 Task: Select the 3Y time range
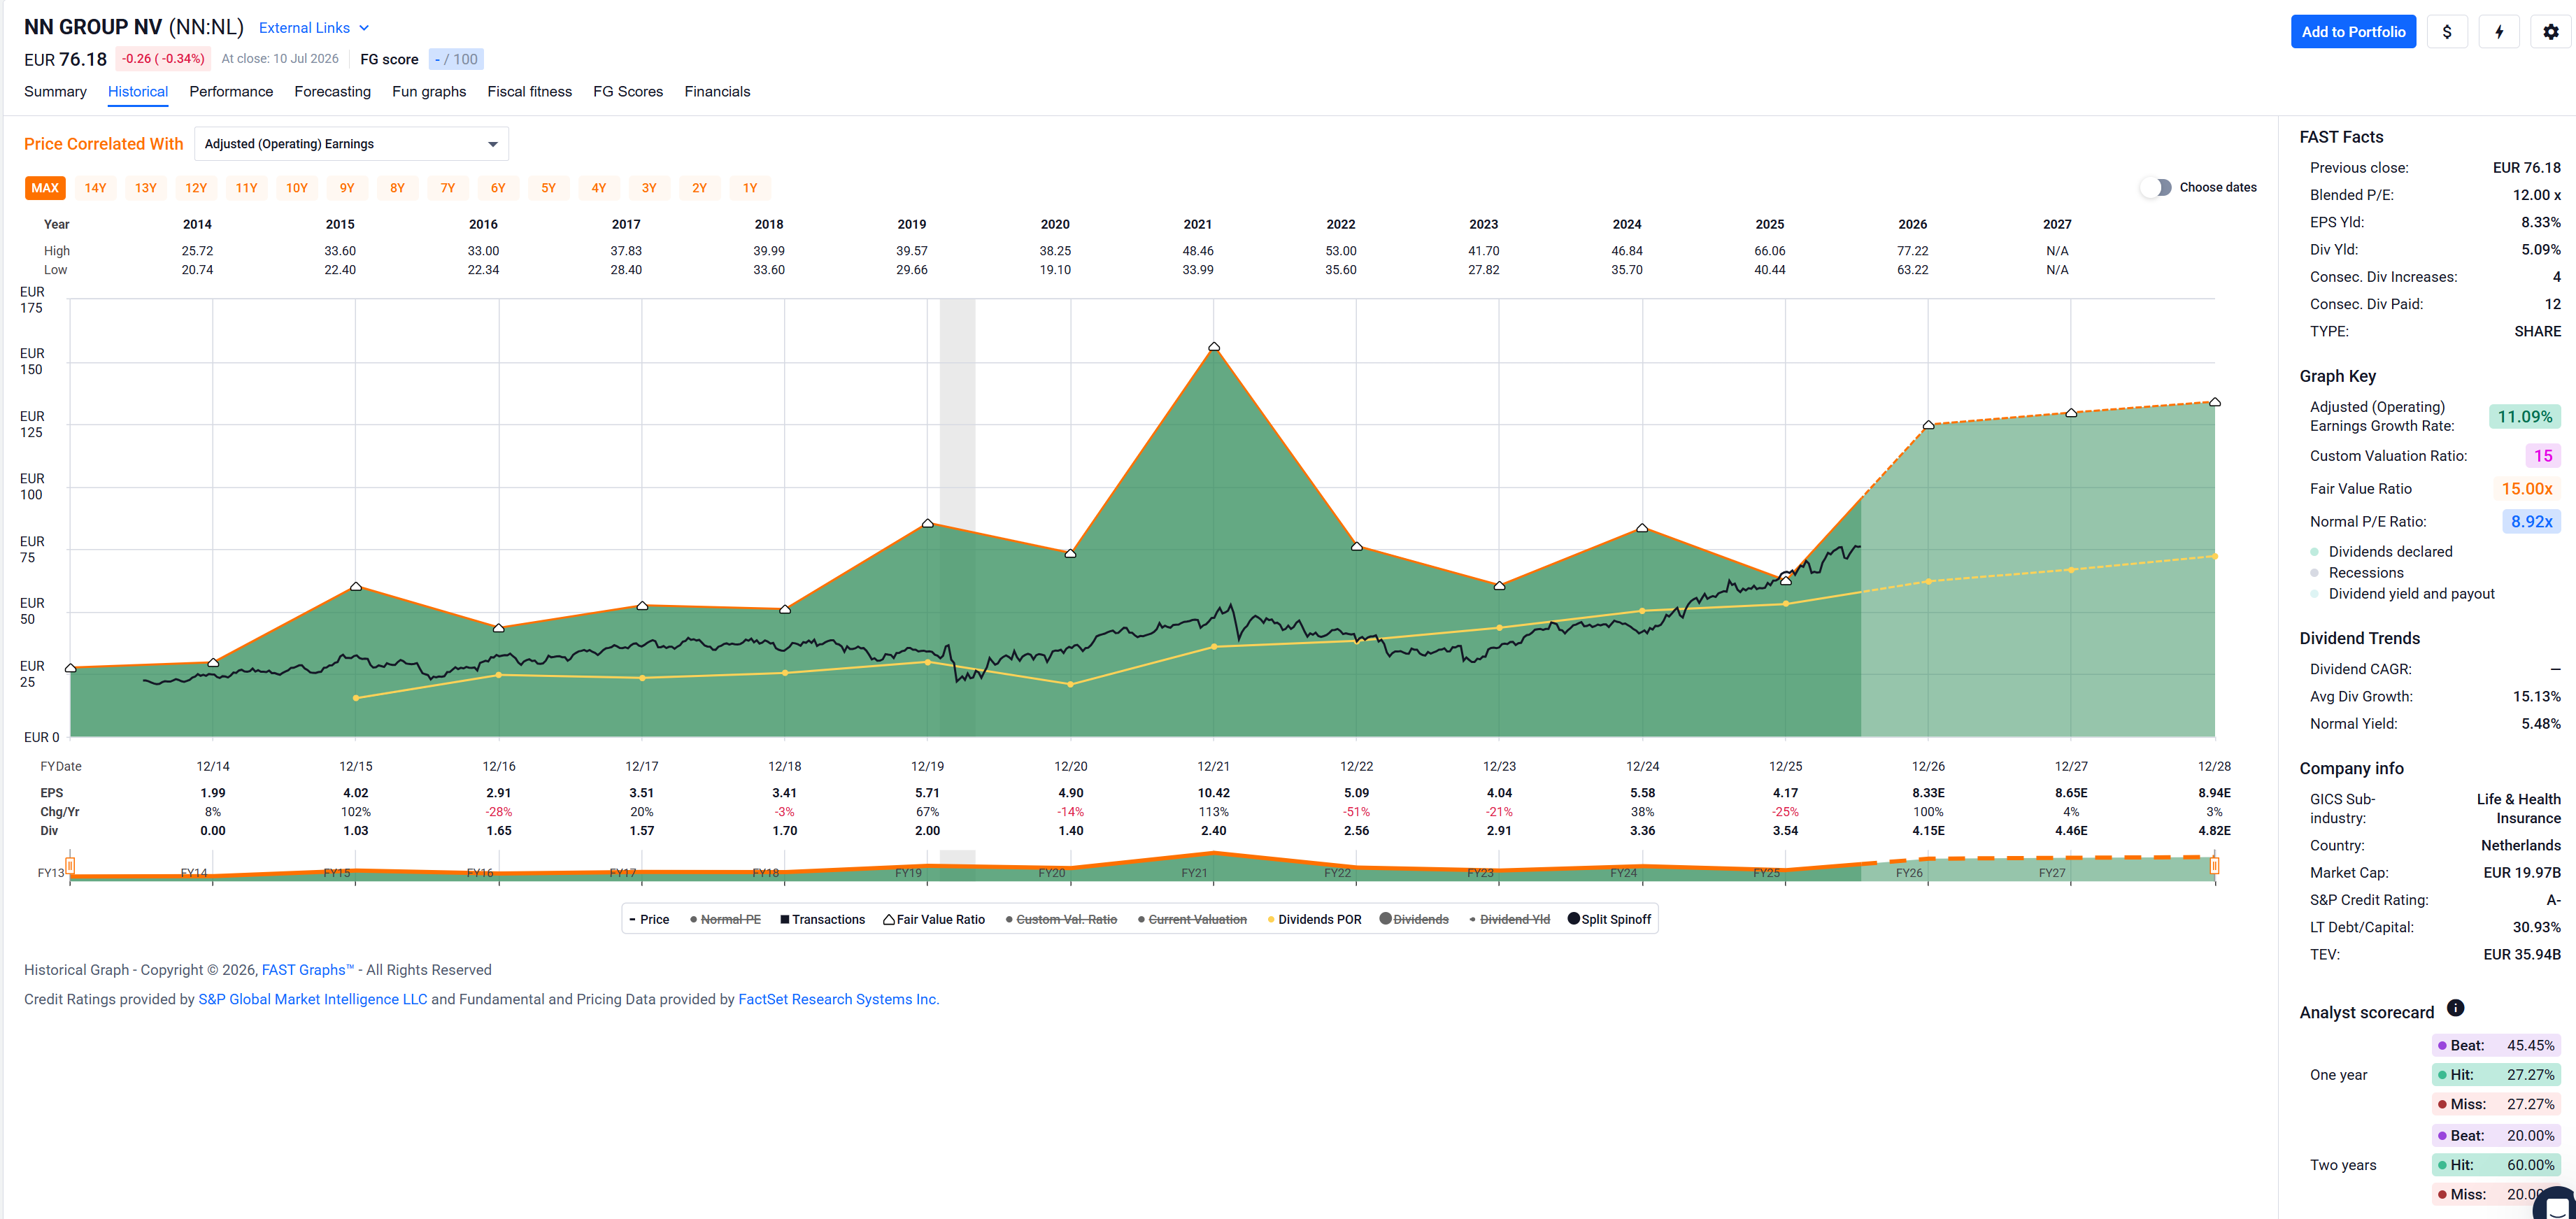pos(649,188)
